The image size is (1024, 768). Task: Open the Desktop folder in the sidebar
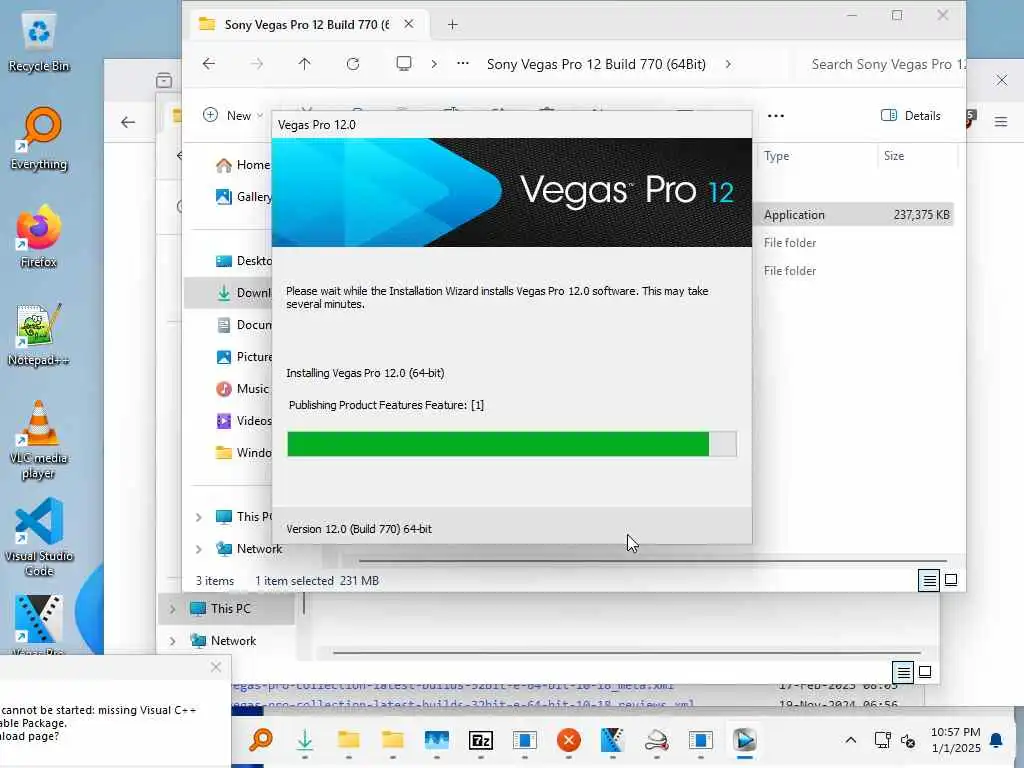243,261
